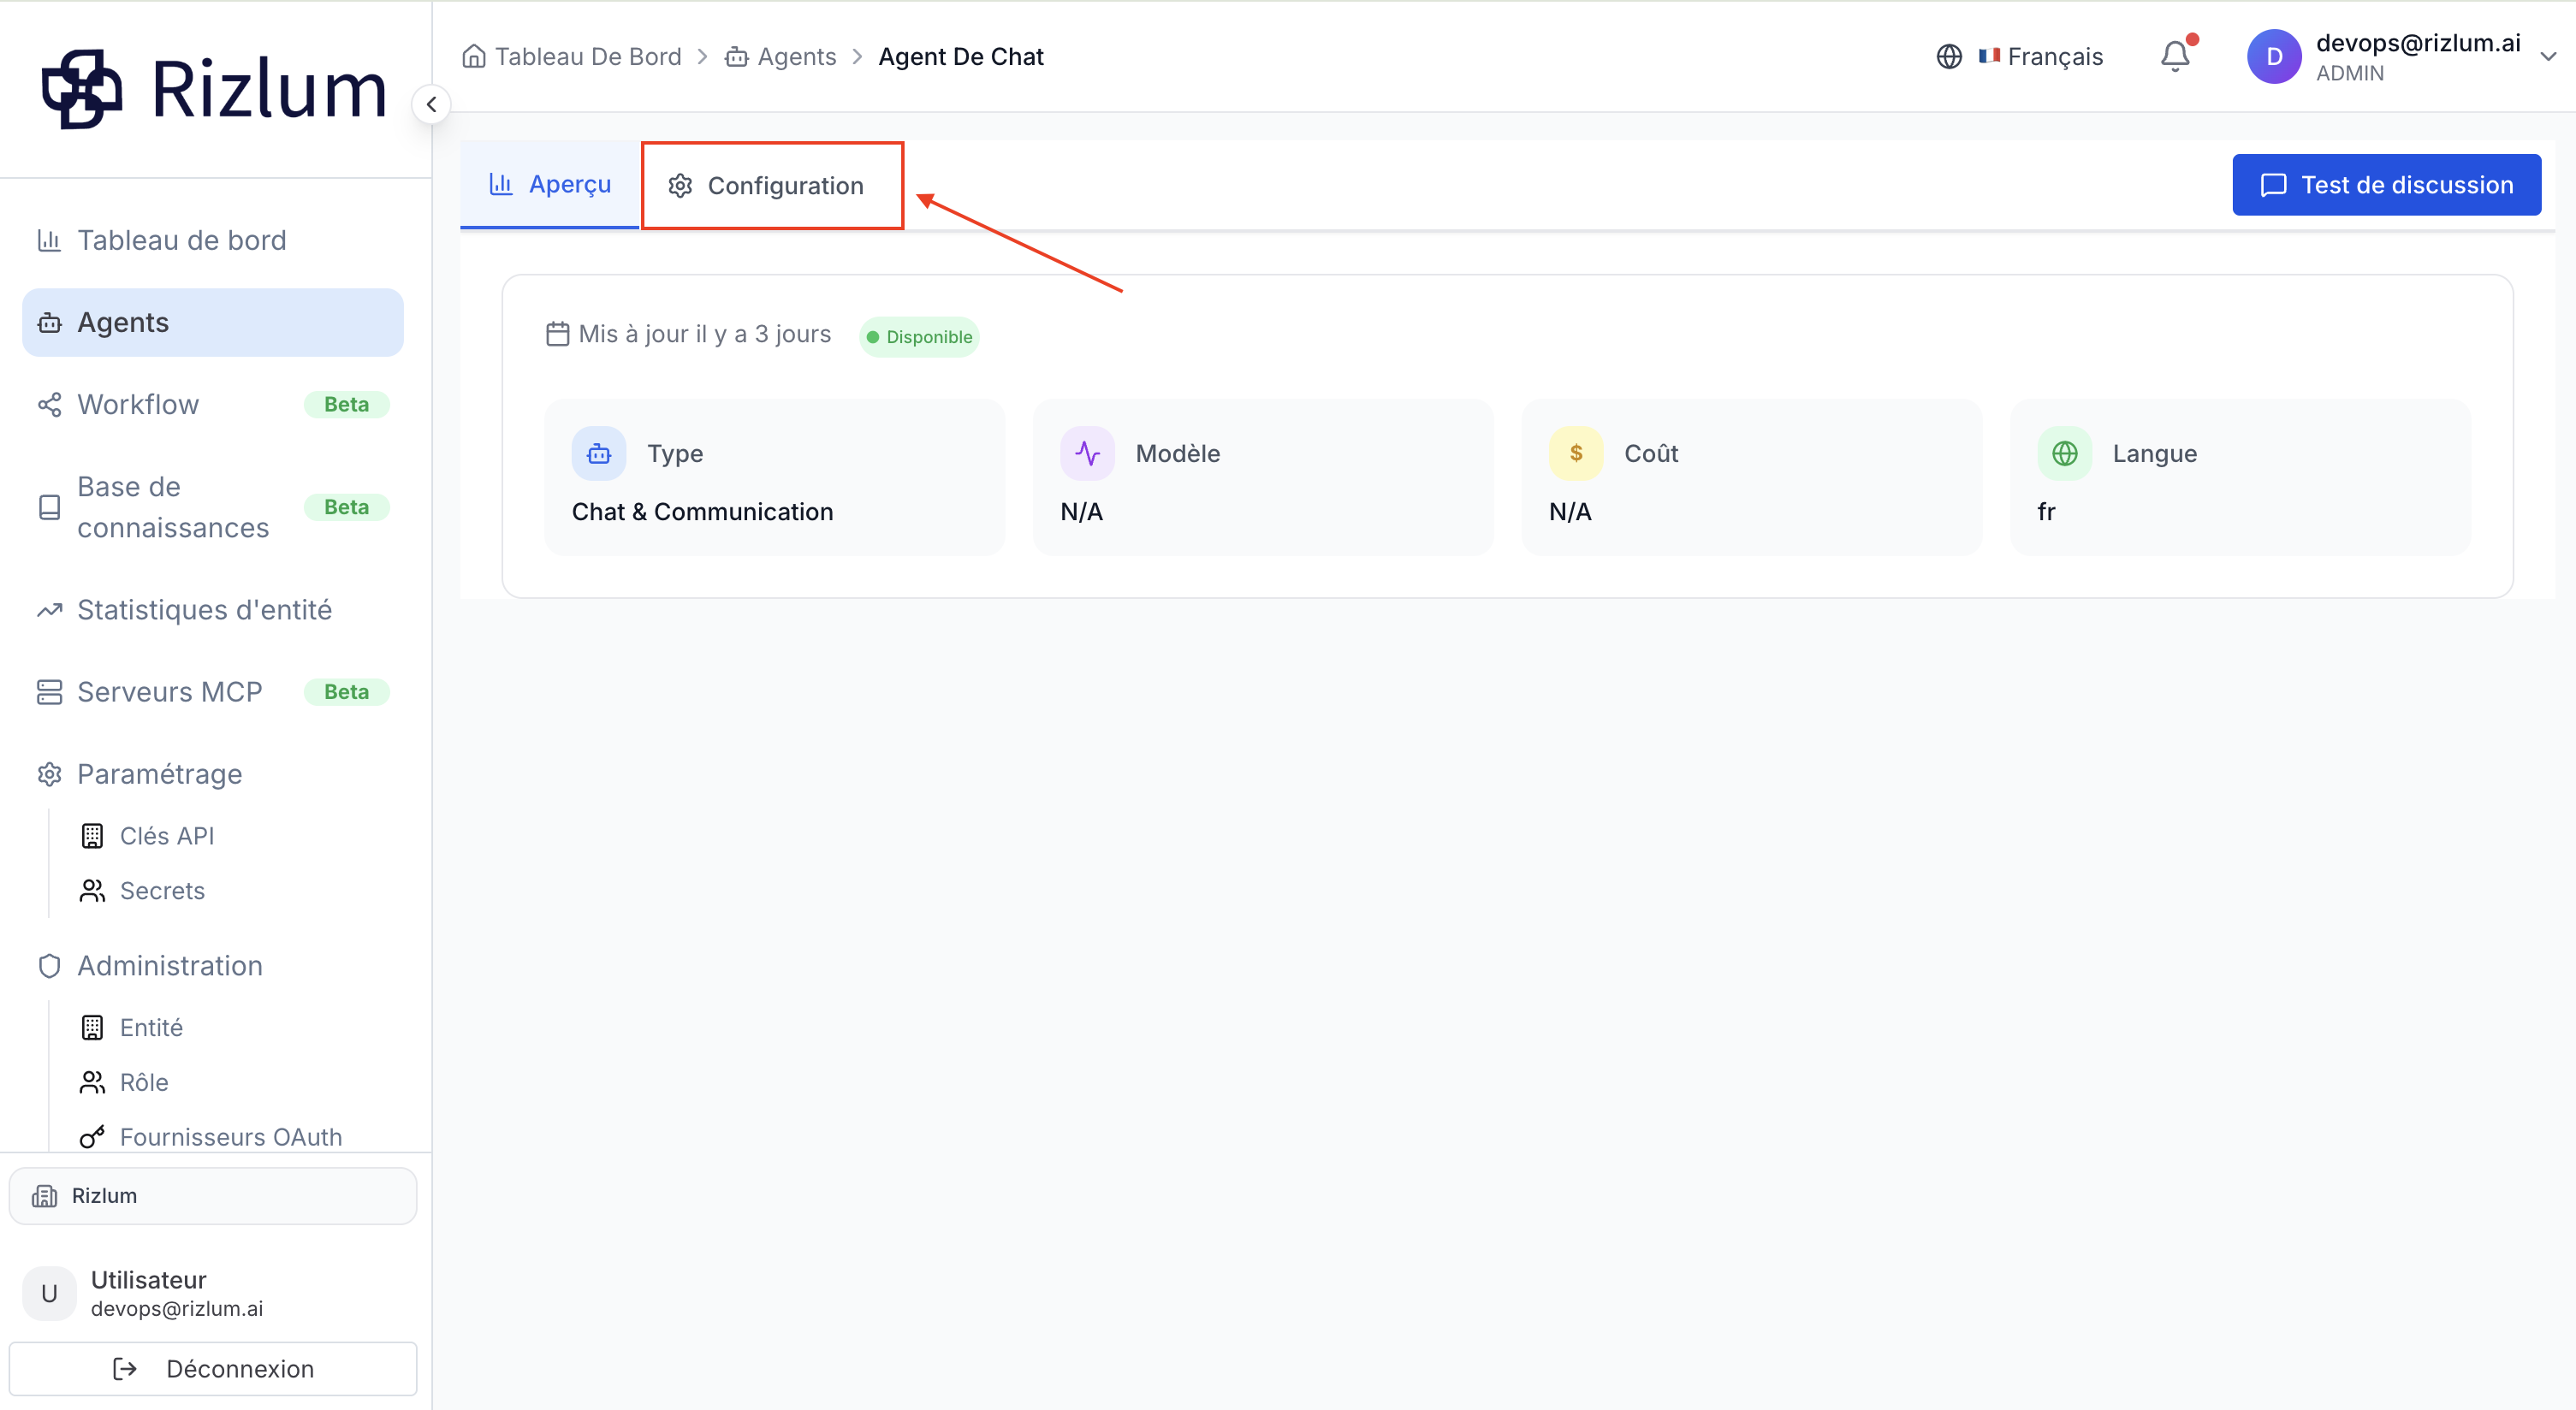Open Agents in the sidebar
The width and height of the screenshot is (2576, 1410).
coord(213,322)
